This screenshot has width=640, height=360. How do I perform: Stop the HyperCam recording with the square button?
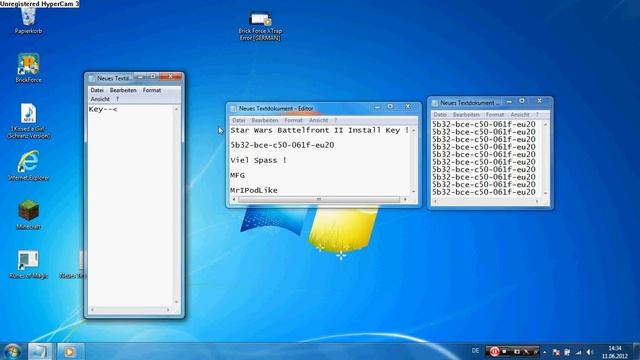coord(505,351)
